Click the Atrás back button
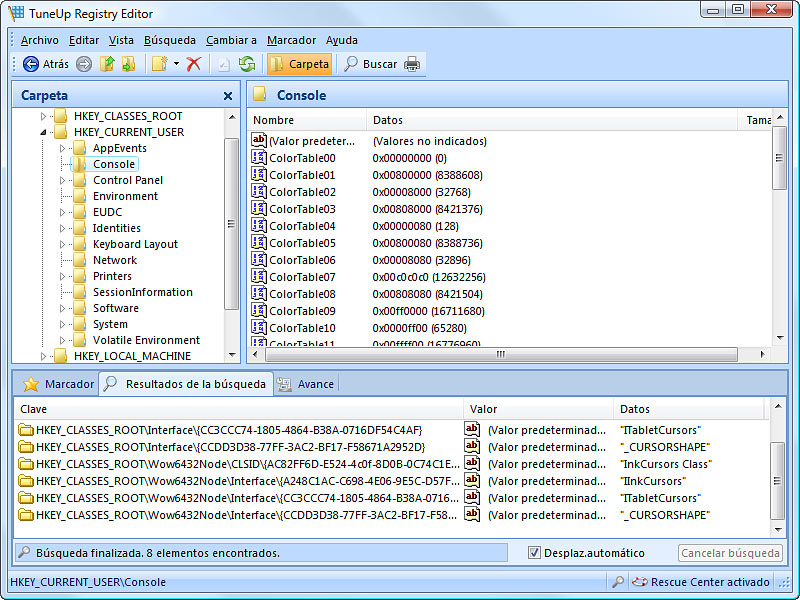800x600 pixels. 46,64
